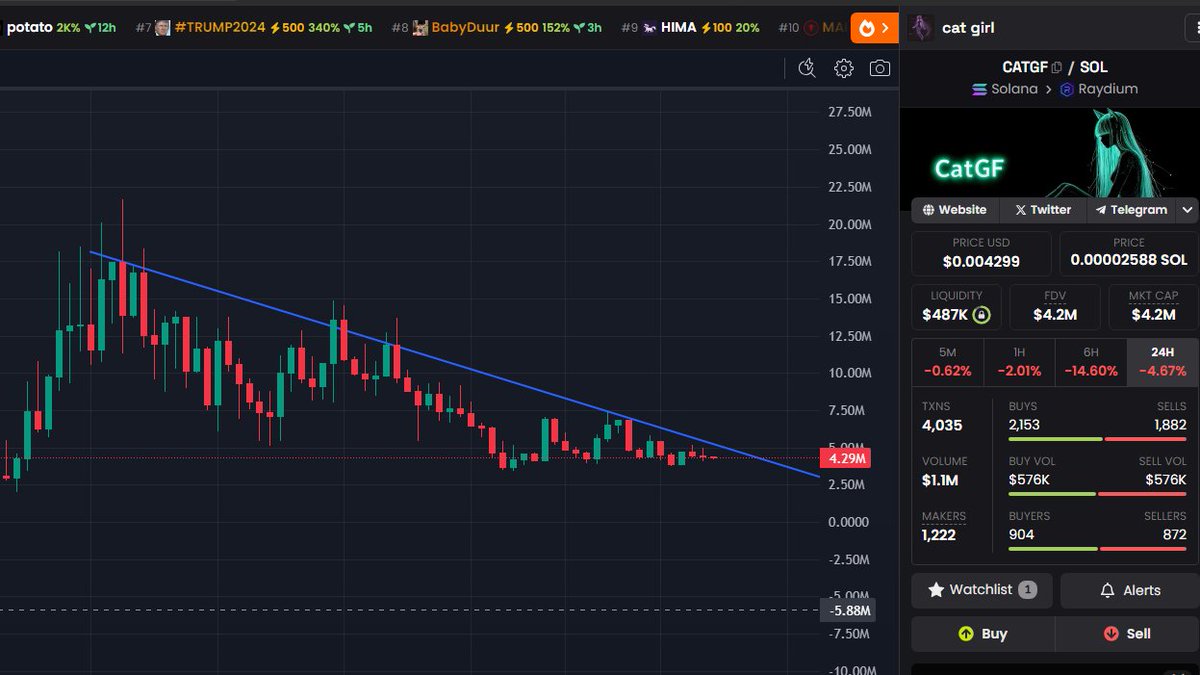Image resolution: width=1200 pixels, height=675 pixels.
Task: Click the liquidity lock icon
Action: [x=982, y=315]
